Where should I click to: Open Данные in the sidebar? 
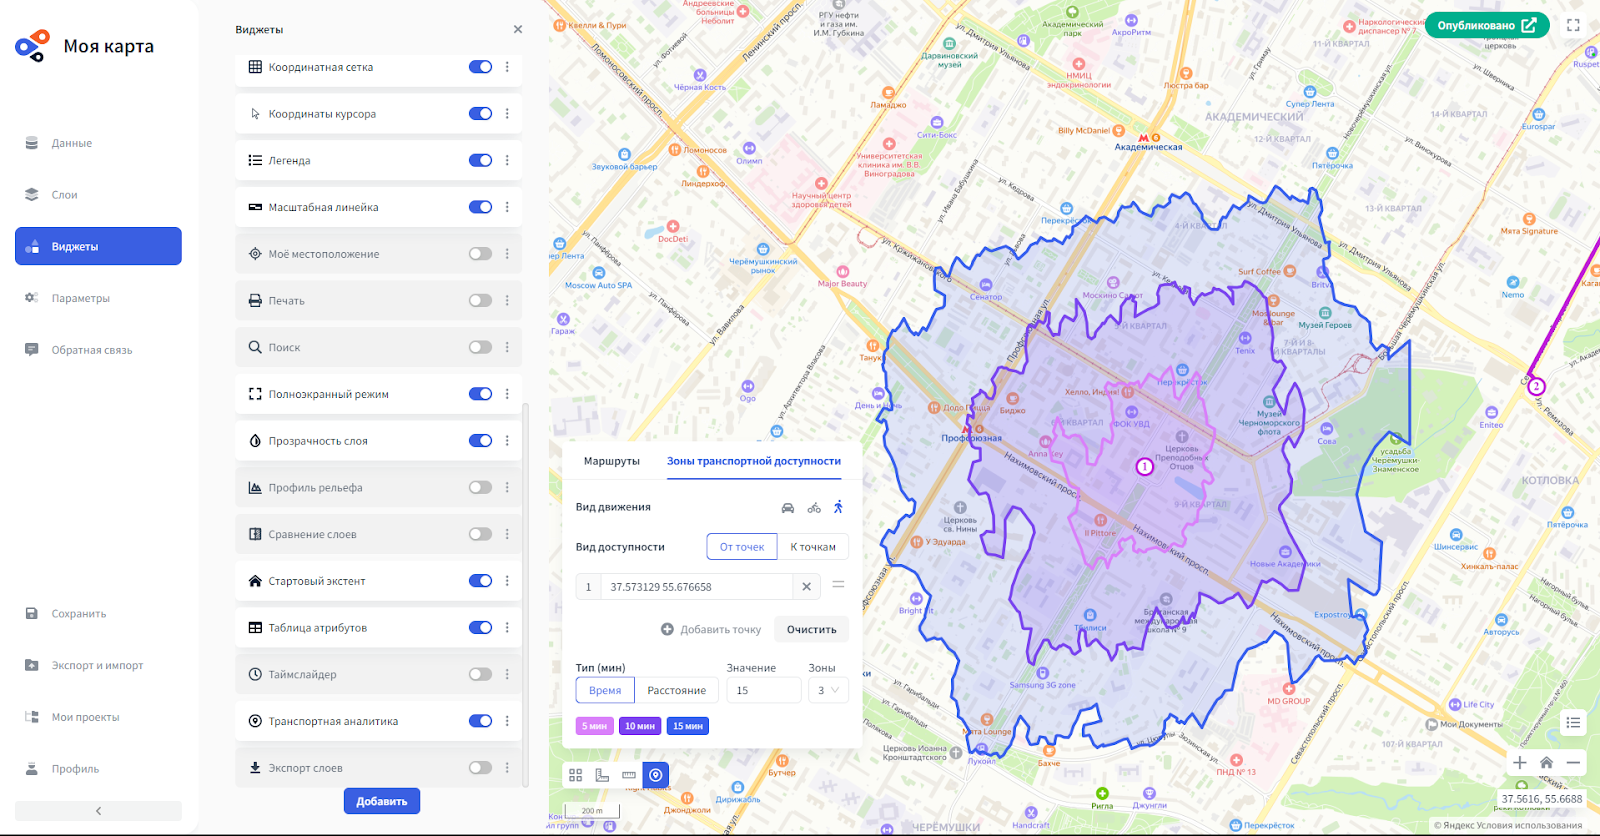point(98,143)
